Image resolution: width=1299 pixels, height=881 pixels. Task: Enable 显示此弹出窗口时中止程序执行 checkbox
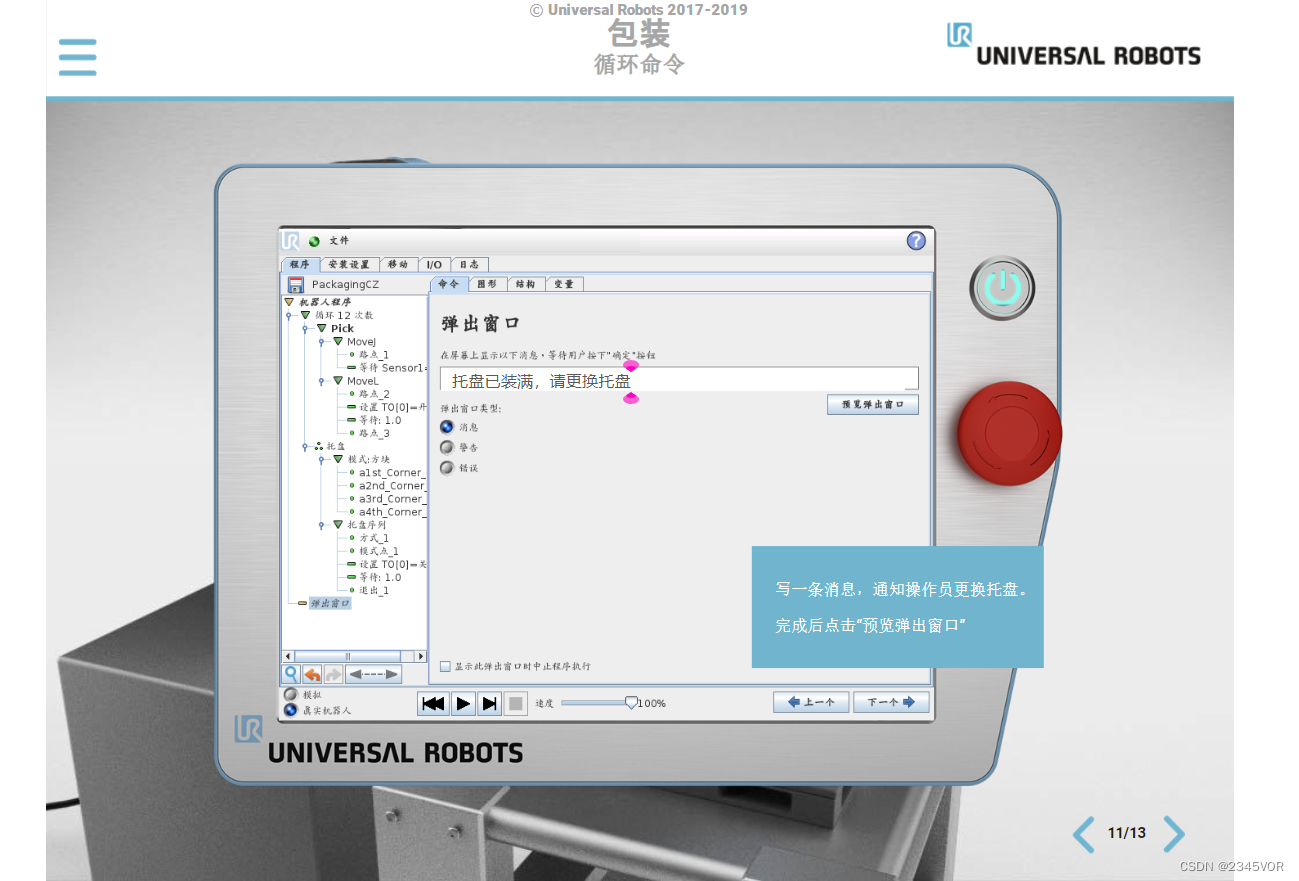tap(446, 666)
